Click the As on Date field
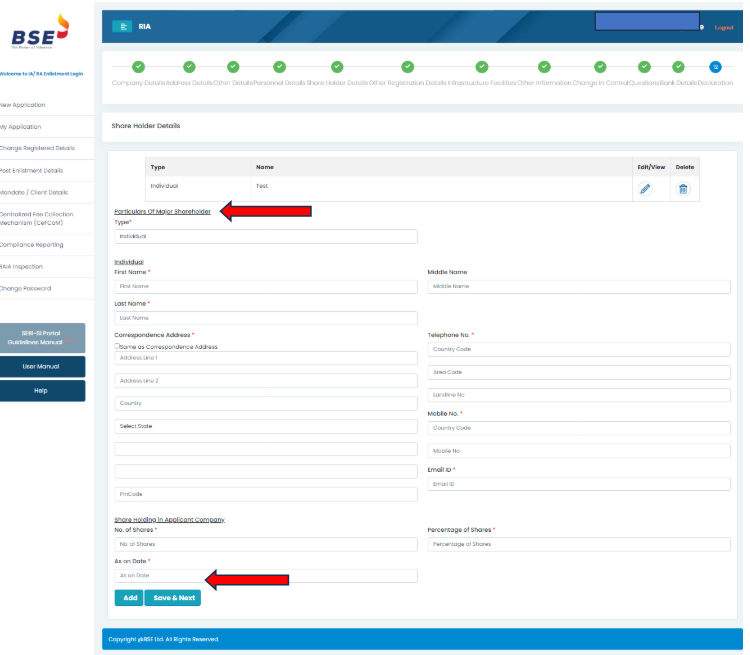 tap(265, 576)
